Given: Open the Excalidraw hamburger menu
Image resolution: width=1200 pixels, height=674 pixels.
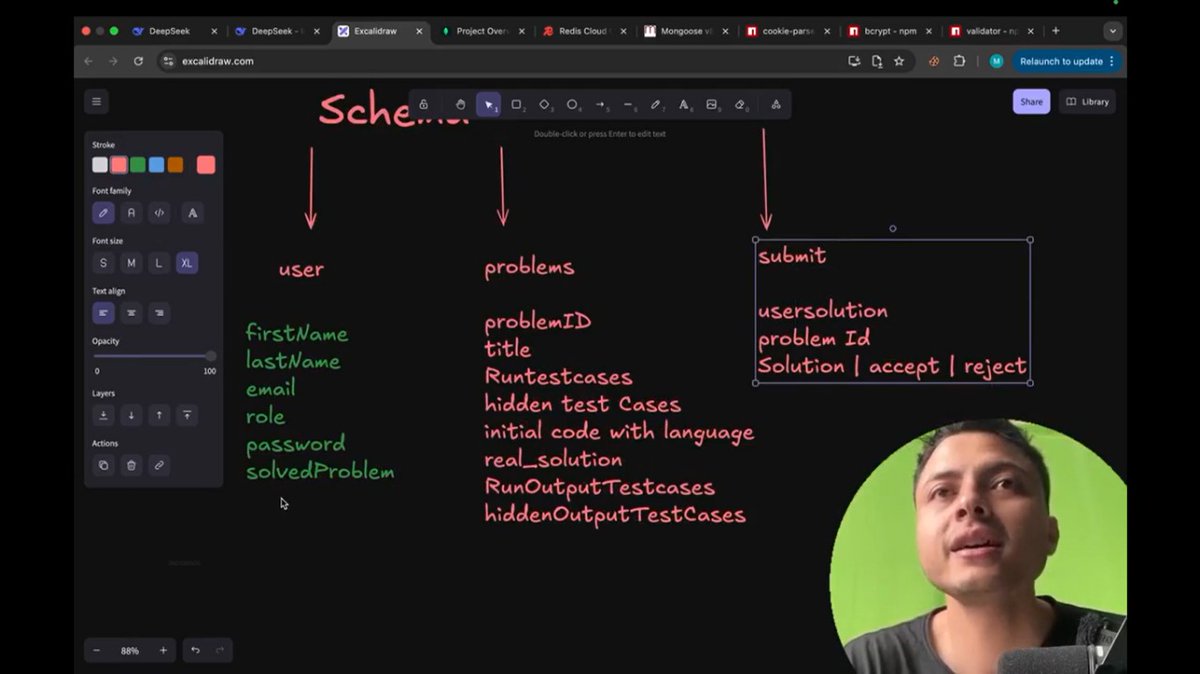Looking at the screenshot, I should pyautogui.click(x=96, y=101).
